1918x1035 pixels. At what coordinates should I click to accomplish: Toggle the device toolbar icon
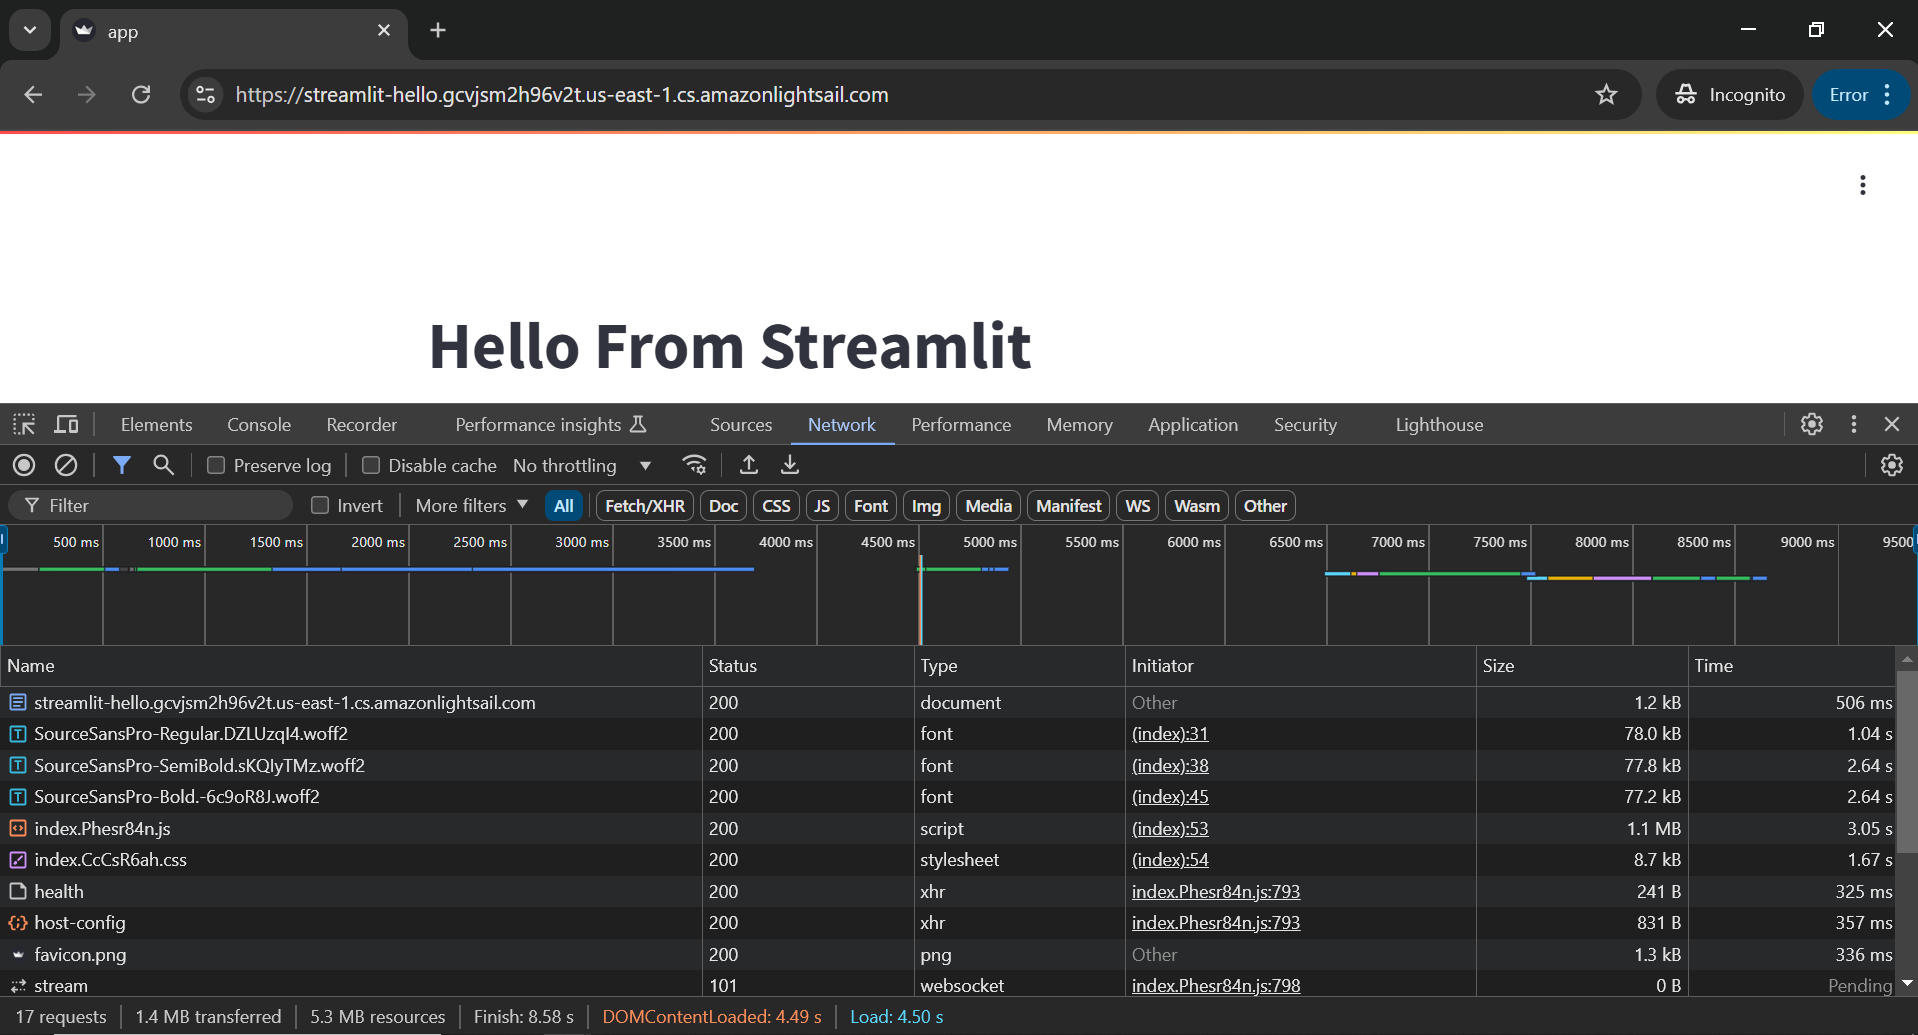tap(66, 425)
